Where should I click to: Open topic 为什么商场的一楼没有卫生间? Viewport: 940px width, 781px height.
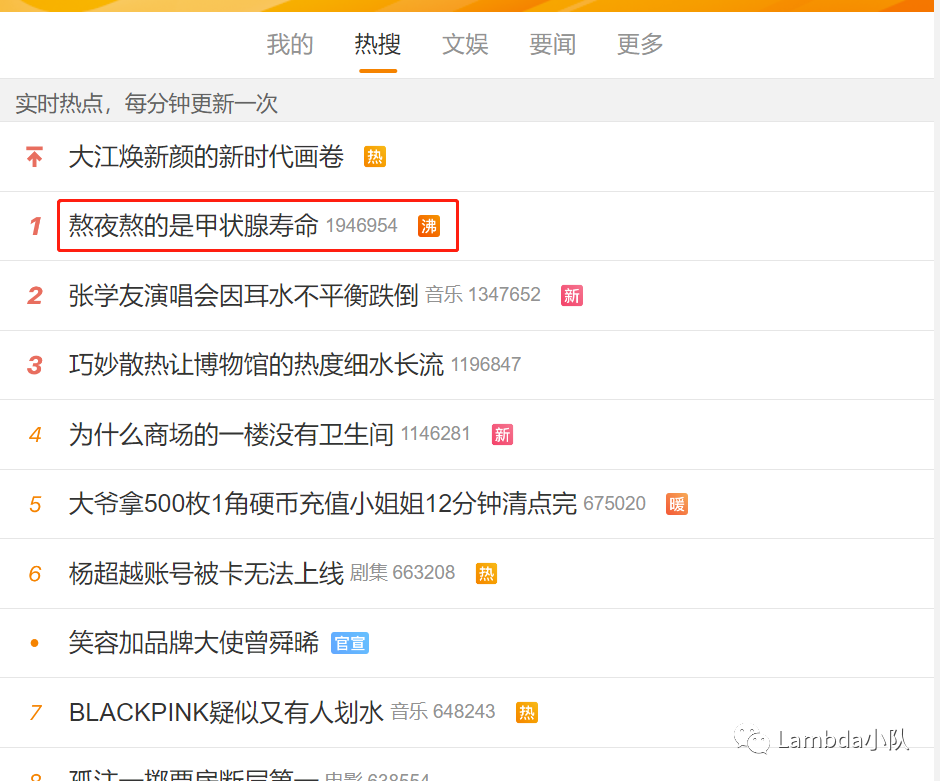(231, 434)
